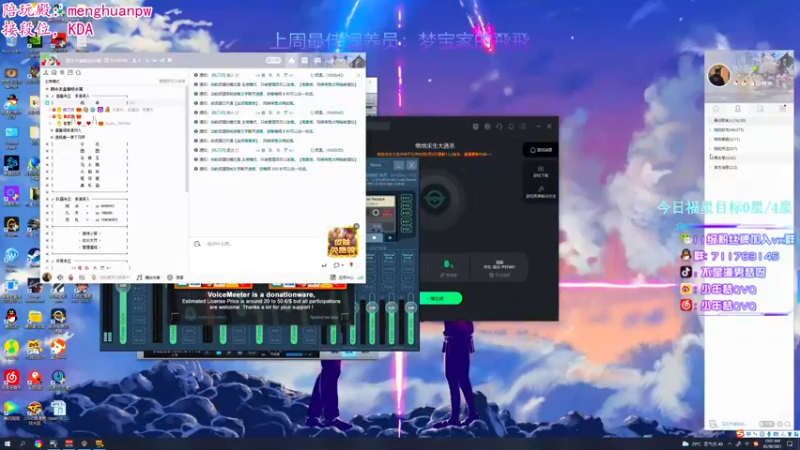Viewport: 800px width, 450px height.
Task: Toggle the A3 bus button in VoiceMeeter
Action: click(x=406, y=213)
